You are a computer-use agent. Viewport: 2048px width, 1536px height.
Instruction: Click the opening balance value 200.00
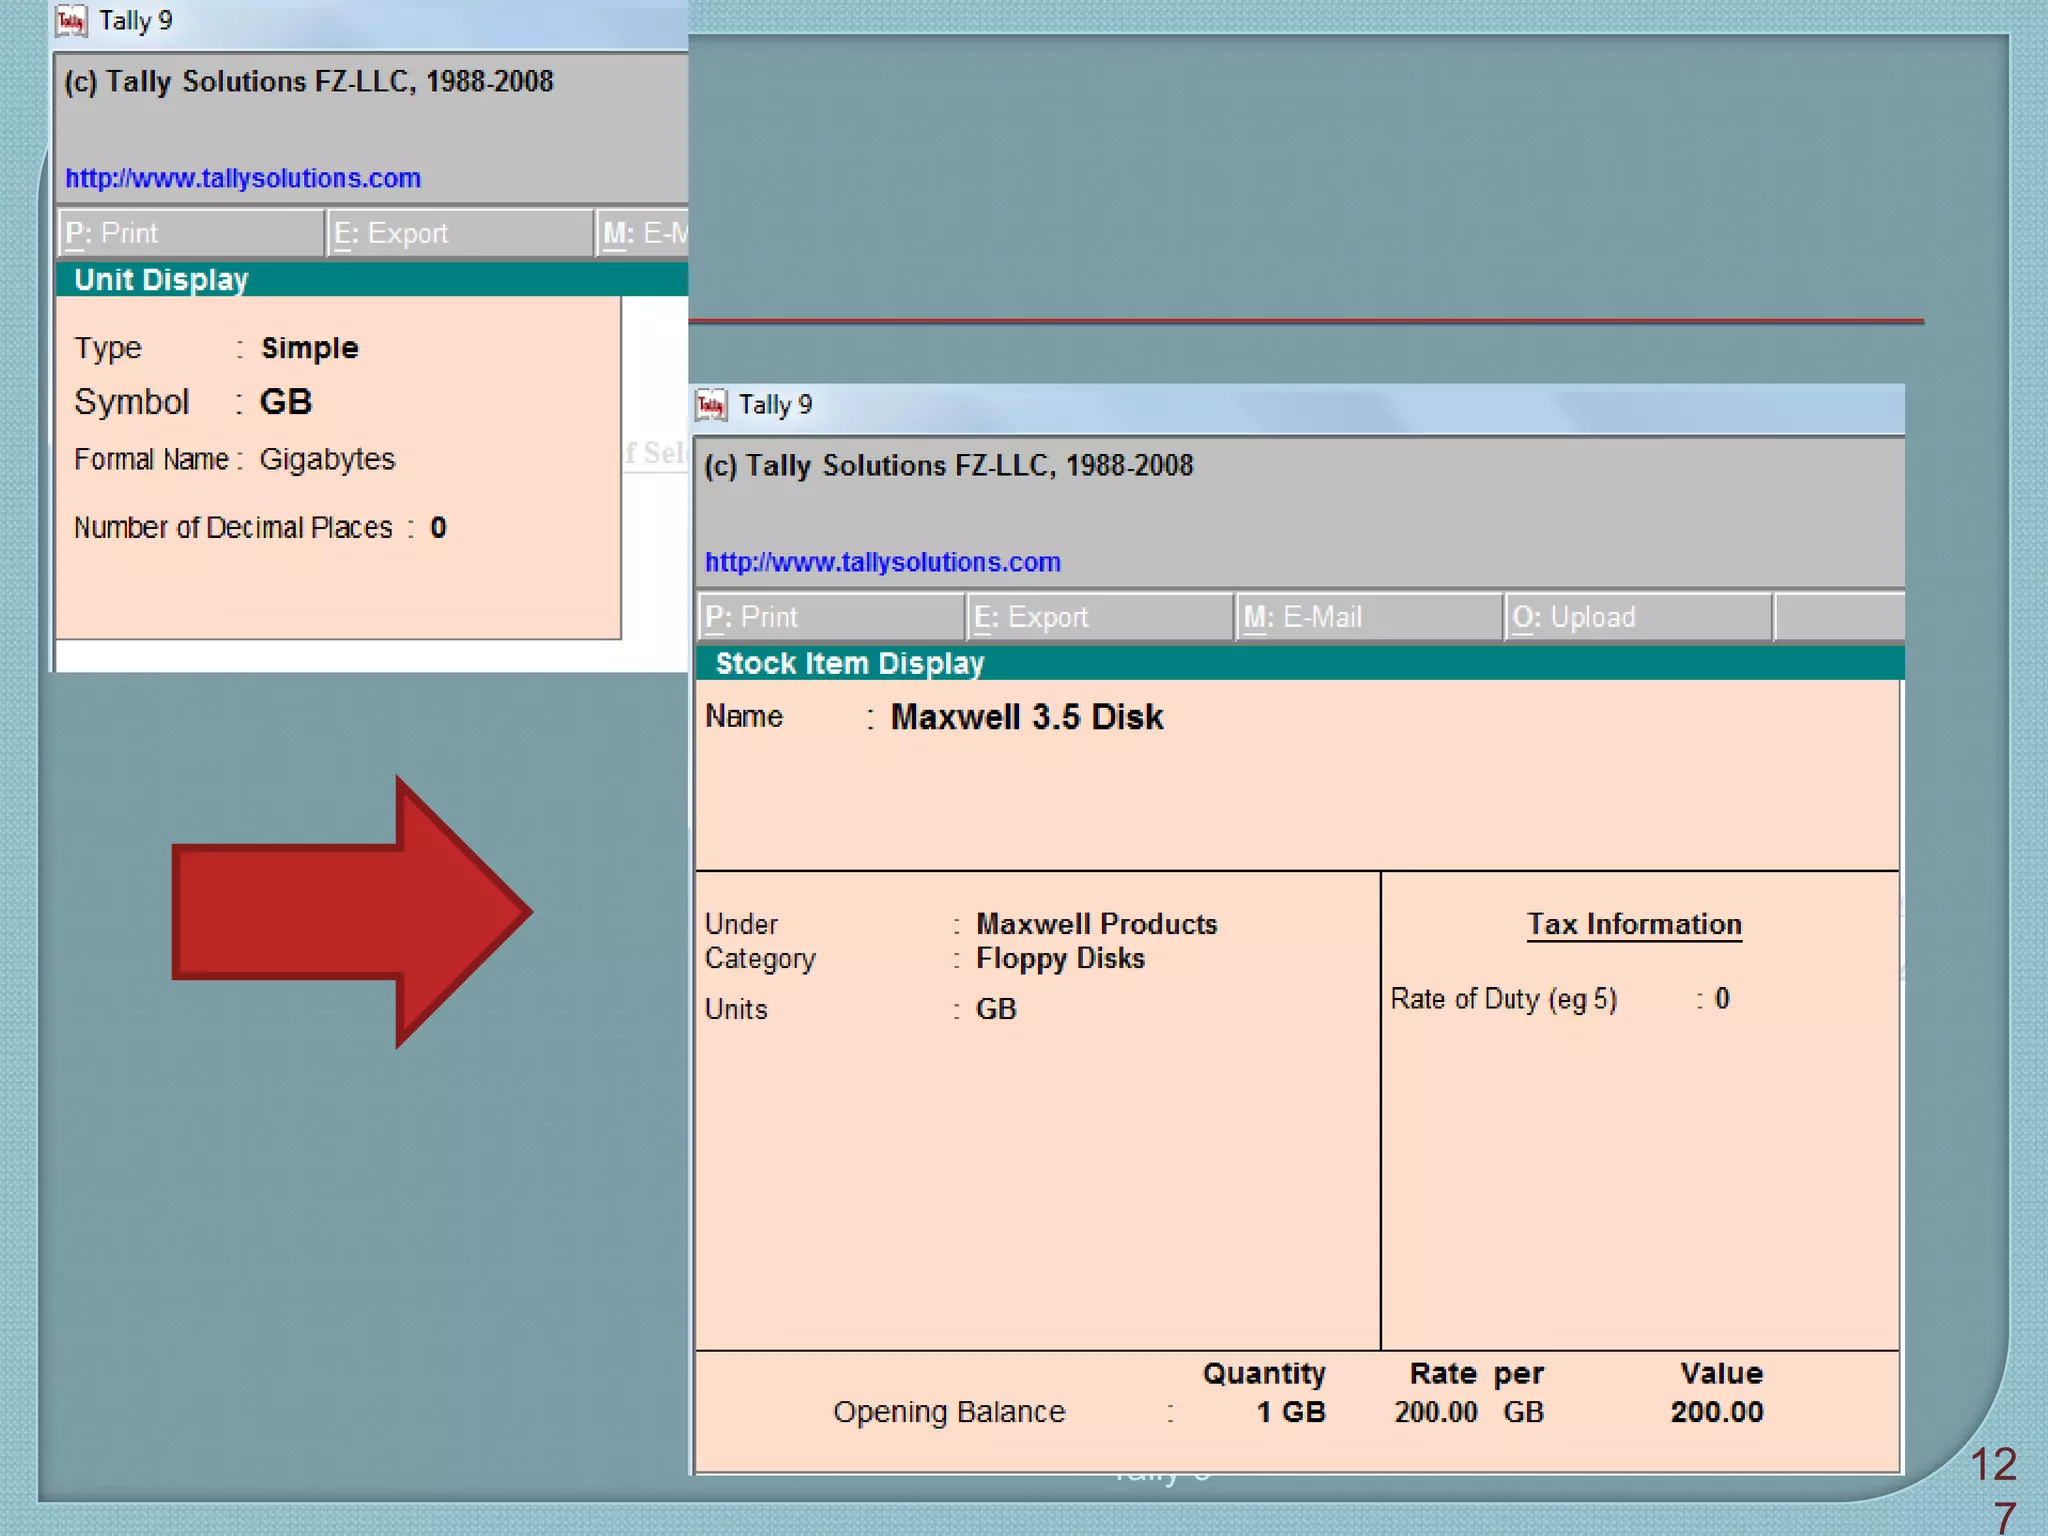tap(1716, 1412)
